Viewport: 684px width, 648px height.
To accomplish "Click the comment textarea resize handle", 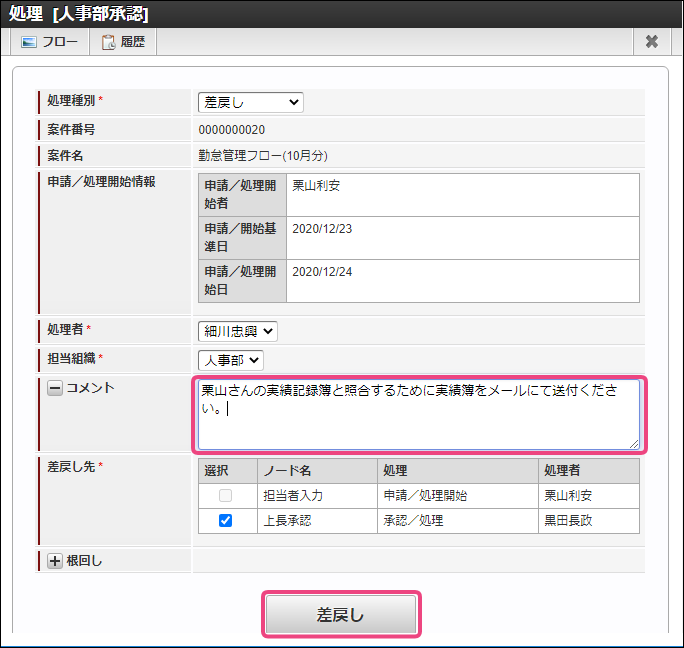I will [x=634, y=444].
